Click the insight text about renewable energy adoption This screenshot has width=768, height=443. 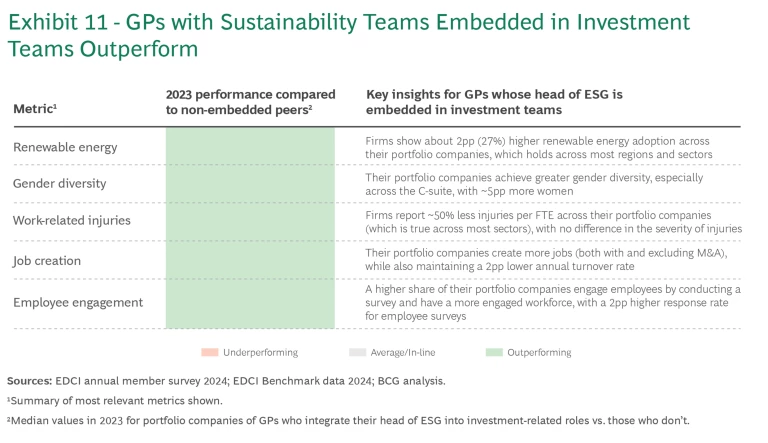point(552,147)
